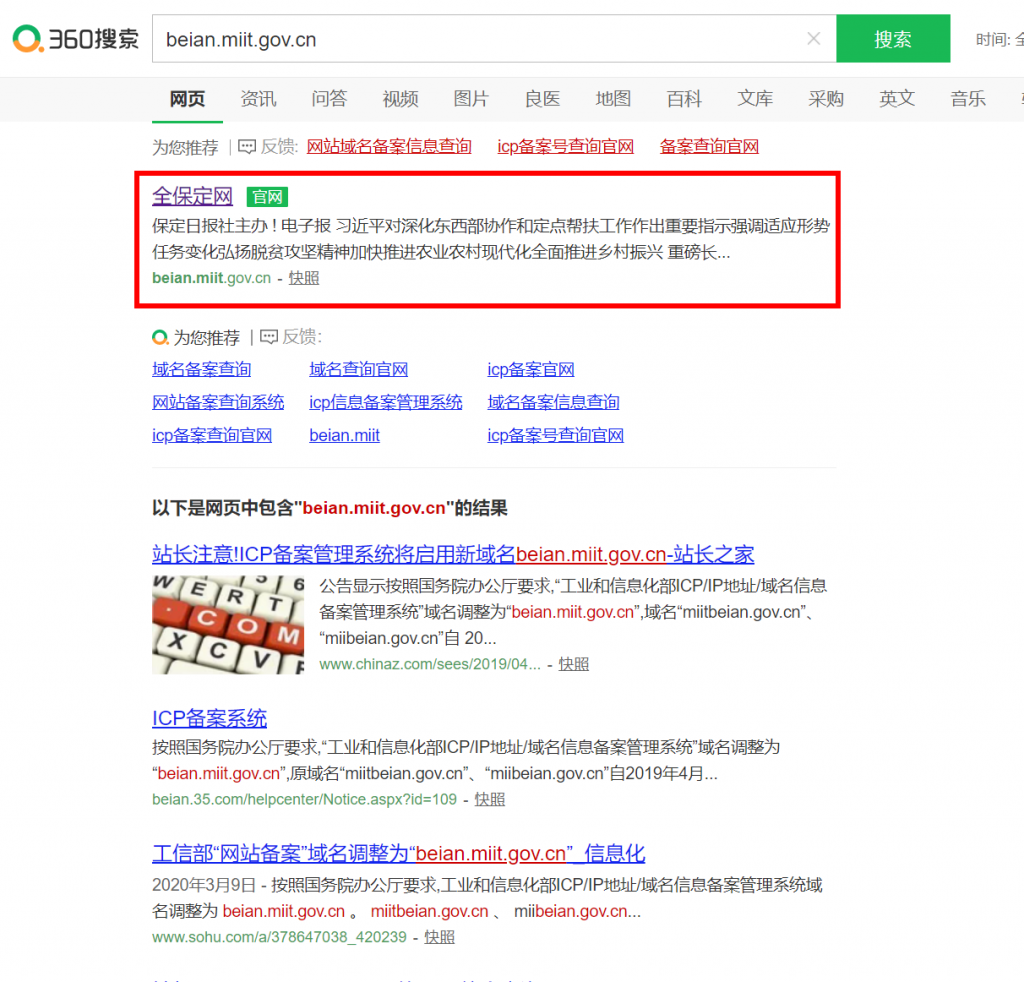1024x982 pixels.
Task: Open the 站长注意 ICP备案管理系统 result title
Action: [453, 554]
